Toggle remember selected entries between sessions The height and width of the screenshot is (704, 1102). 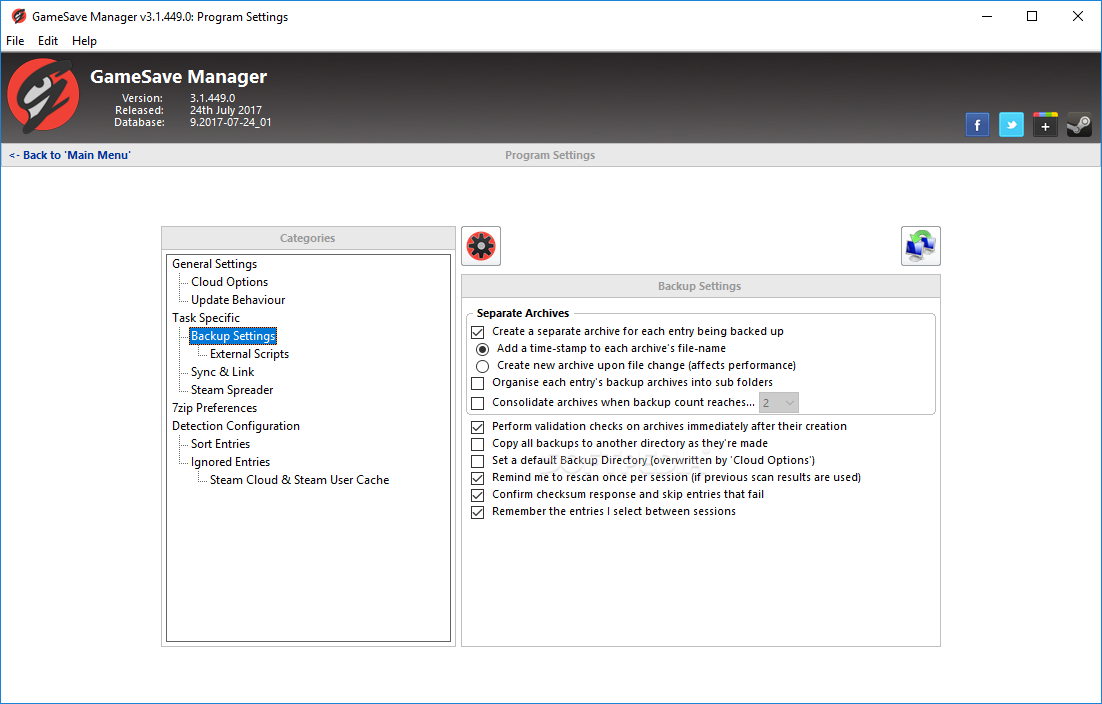(478, 512)
